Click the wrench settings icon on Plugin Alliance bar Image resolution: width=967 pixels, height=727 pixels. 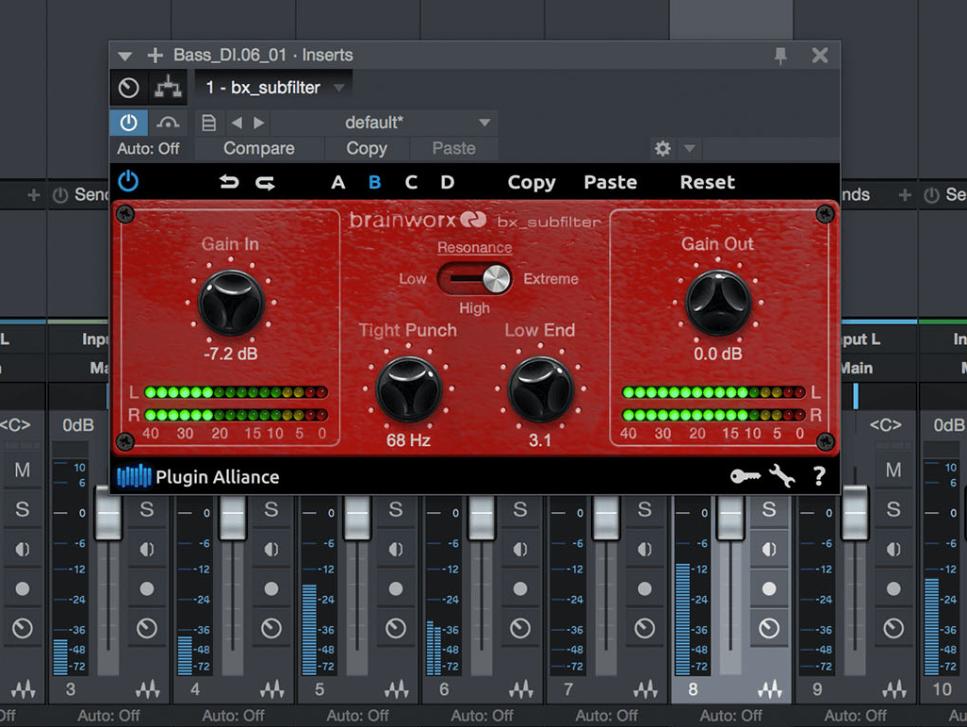point(783,477)
